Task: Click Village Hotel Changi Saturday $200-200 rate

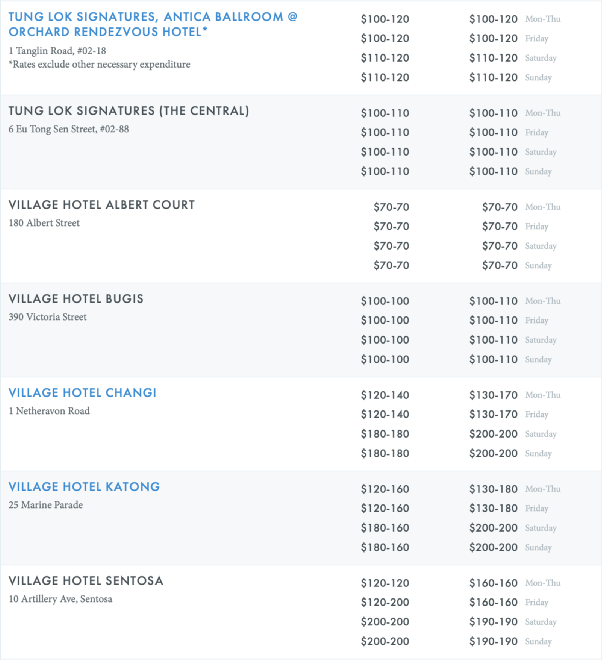Action: click(x=493, y=434)
